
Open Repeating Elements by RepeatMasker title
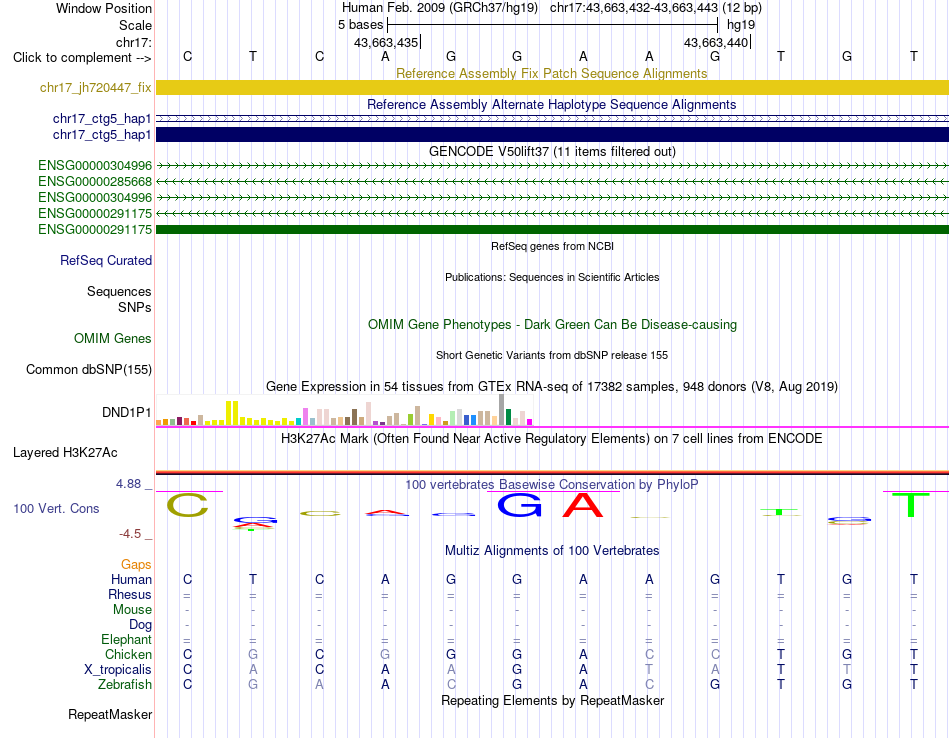tap(552, 701)
